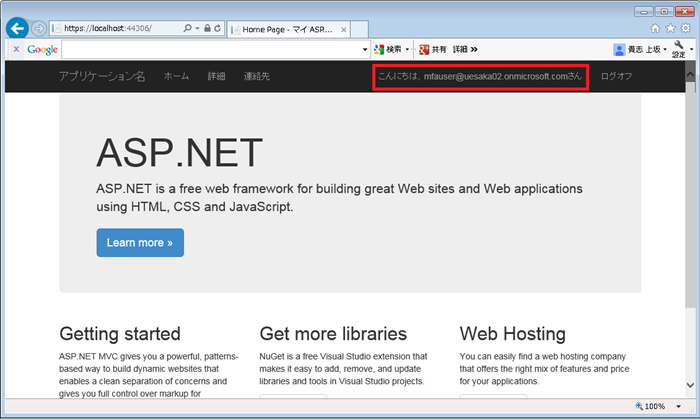Screen dimensions: 700x419
Task: Open 詳細 page in navigation bar
Action: pos(216,76)
